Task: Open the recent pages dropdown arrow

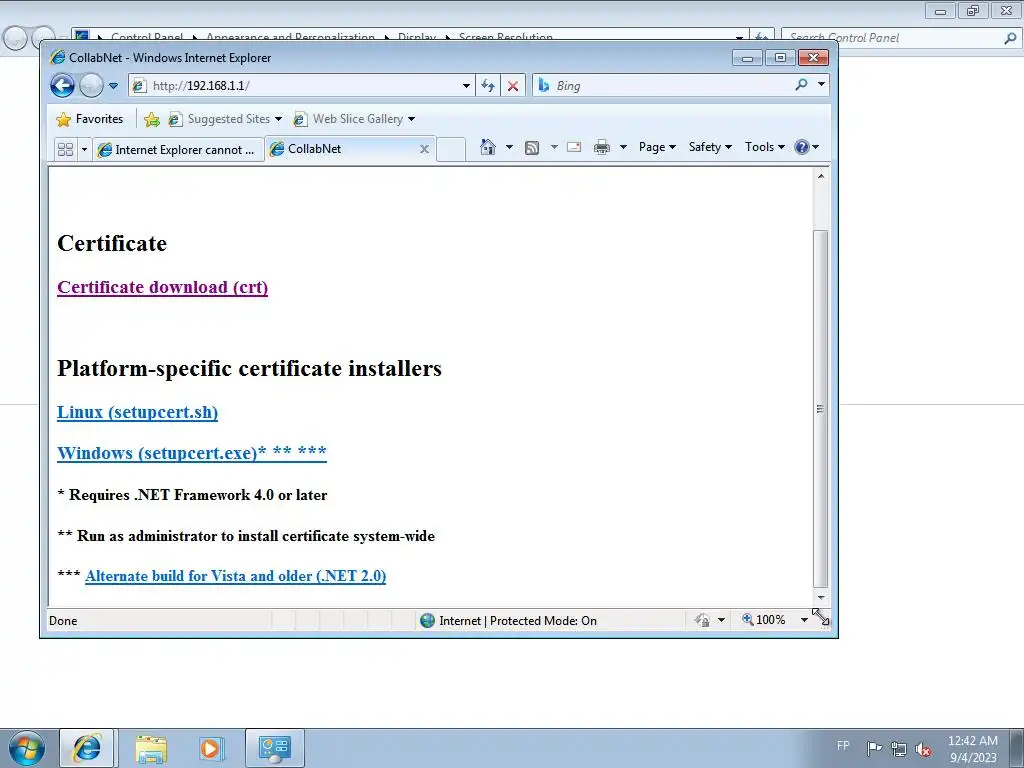Action: tap(114, 86)
